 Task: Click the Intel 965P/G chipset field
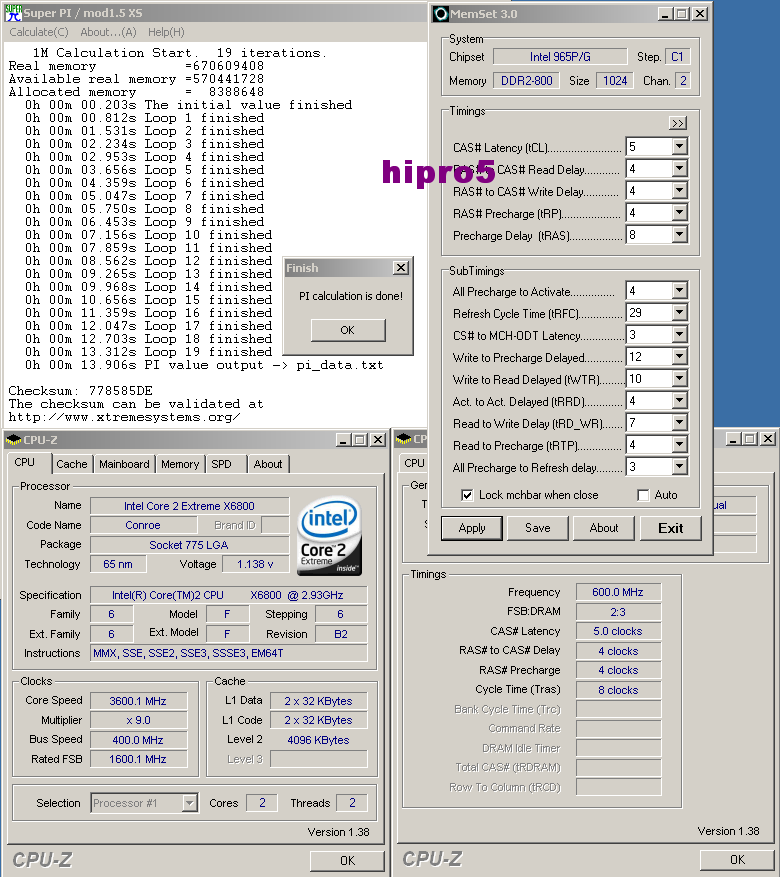tap(560, 56)
